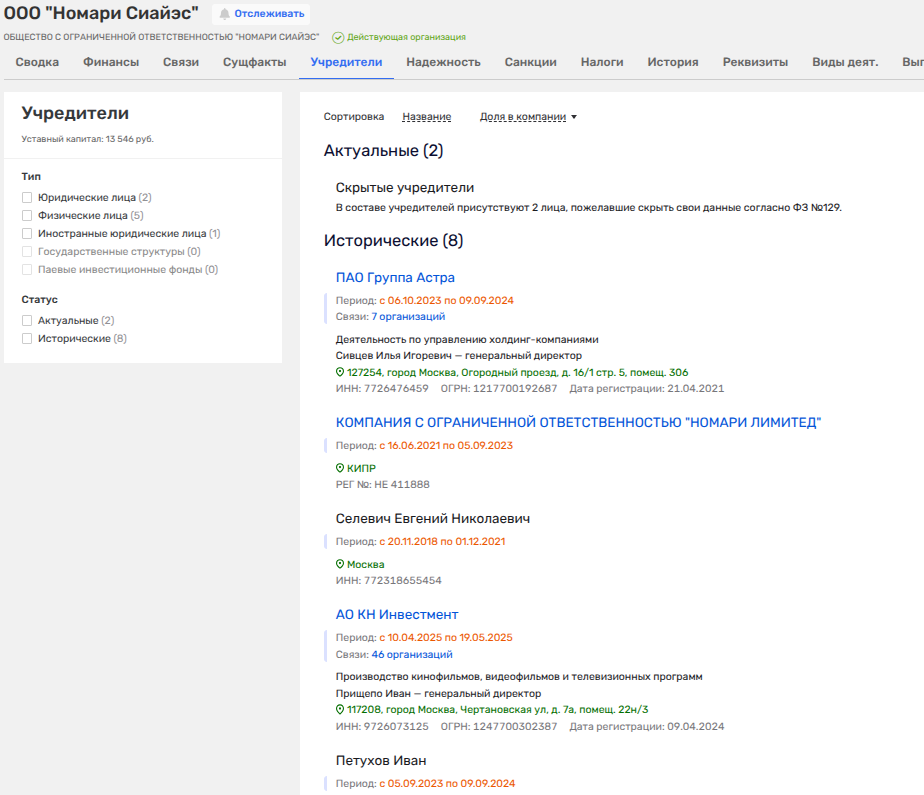Viewport: 924px width, 795px height.
Task: Click location pin icon near Огородный проезд address
Action: (340, 372)
